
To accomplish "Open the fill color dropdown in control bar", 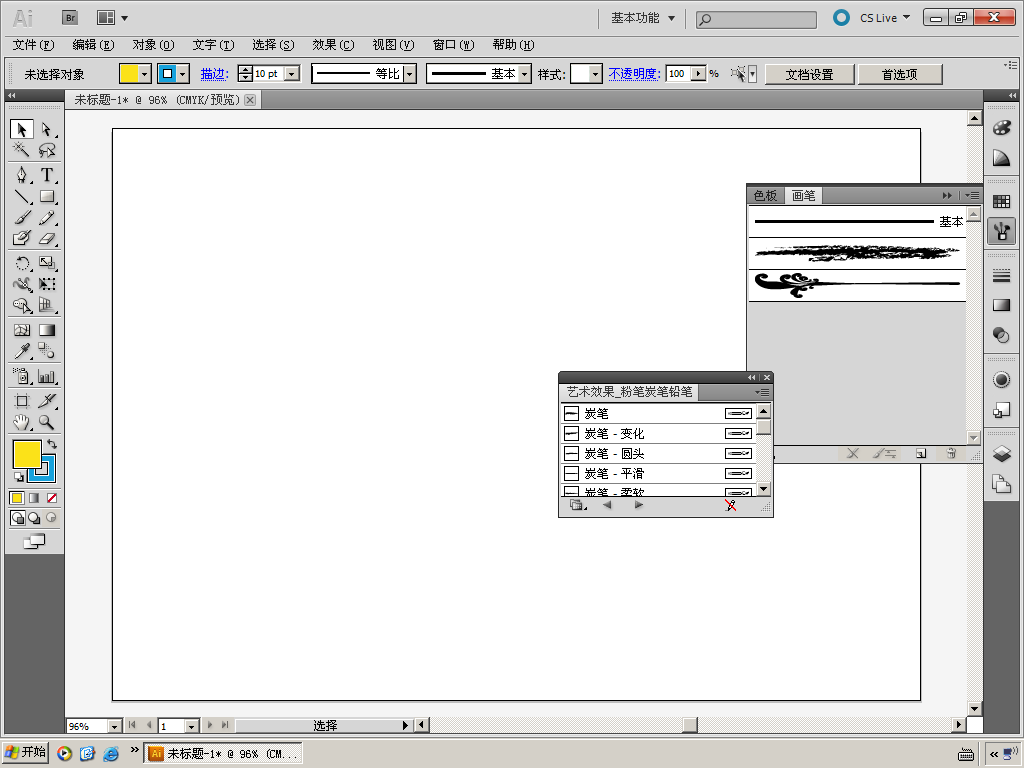I will coord(145,74).
